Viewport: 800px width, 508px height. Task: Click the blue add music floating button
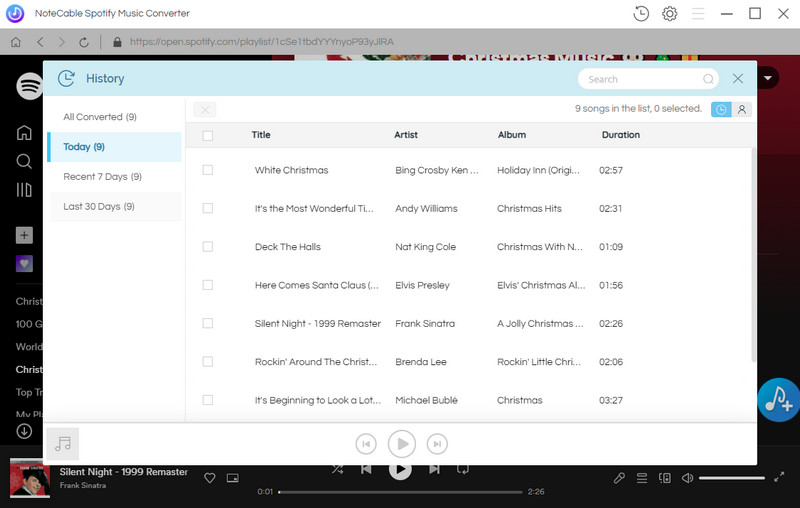pyautogui.click(x=777, y=400)
